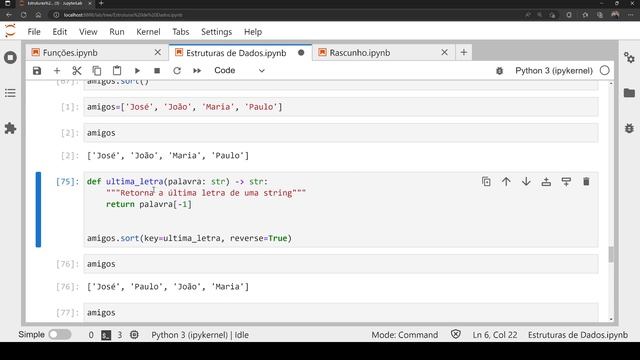The width and height of the screenshot is (640, 360).
Task: Click Ln 6, Col 22 position indicator
Action: [x=495, y=335]
